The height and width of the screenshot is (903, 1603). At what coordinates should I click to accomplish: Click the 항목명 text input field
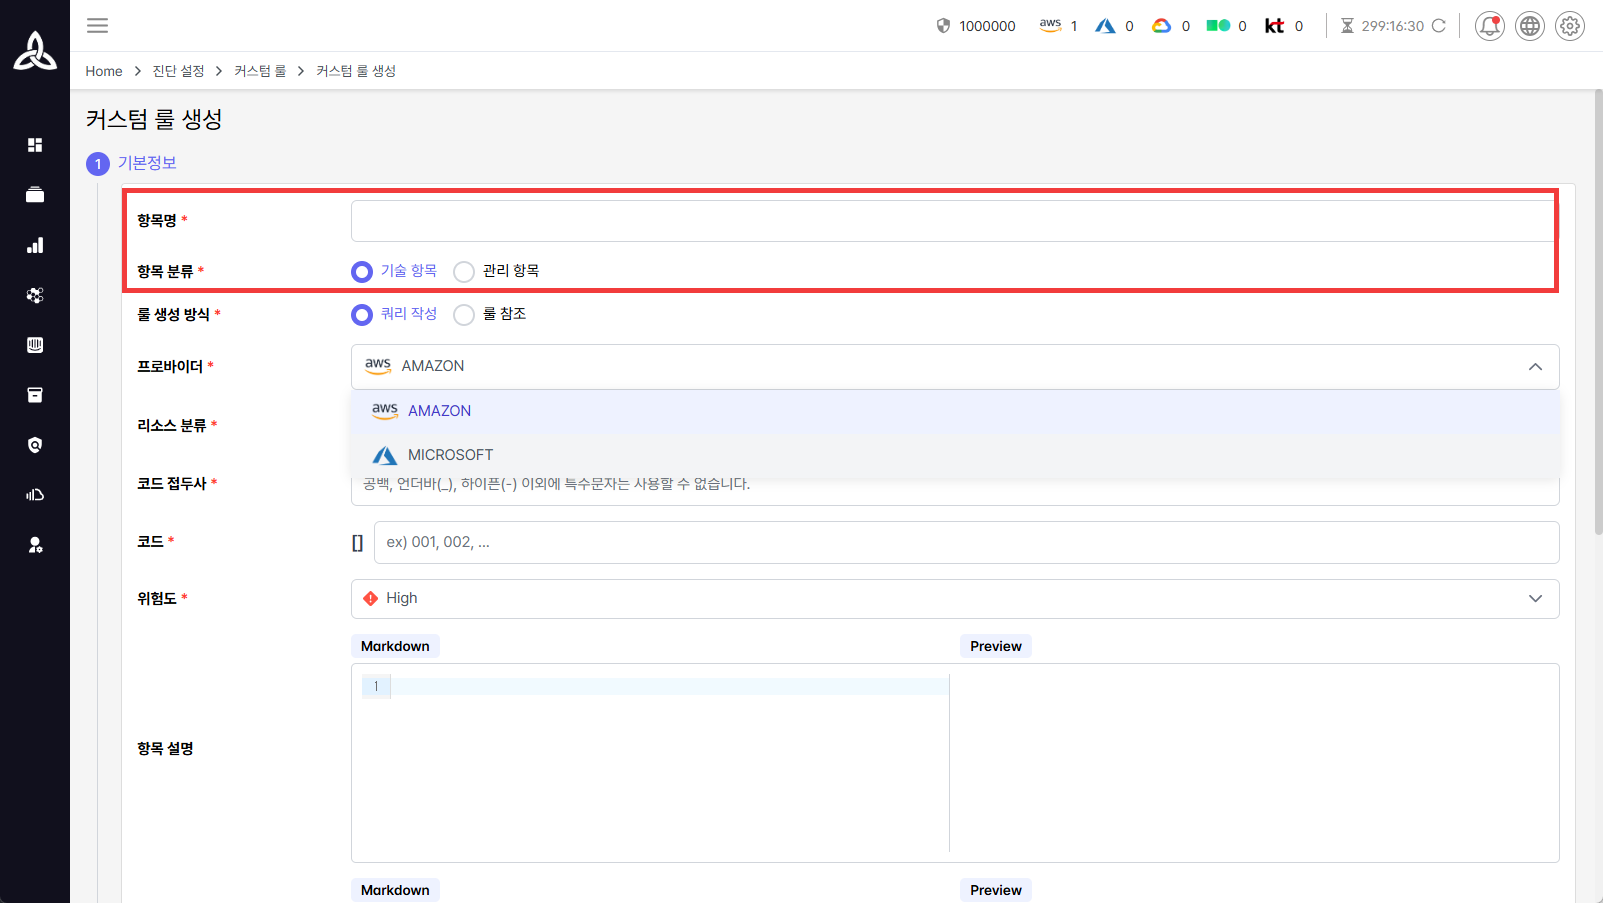click(950, 221)
